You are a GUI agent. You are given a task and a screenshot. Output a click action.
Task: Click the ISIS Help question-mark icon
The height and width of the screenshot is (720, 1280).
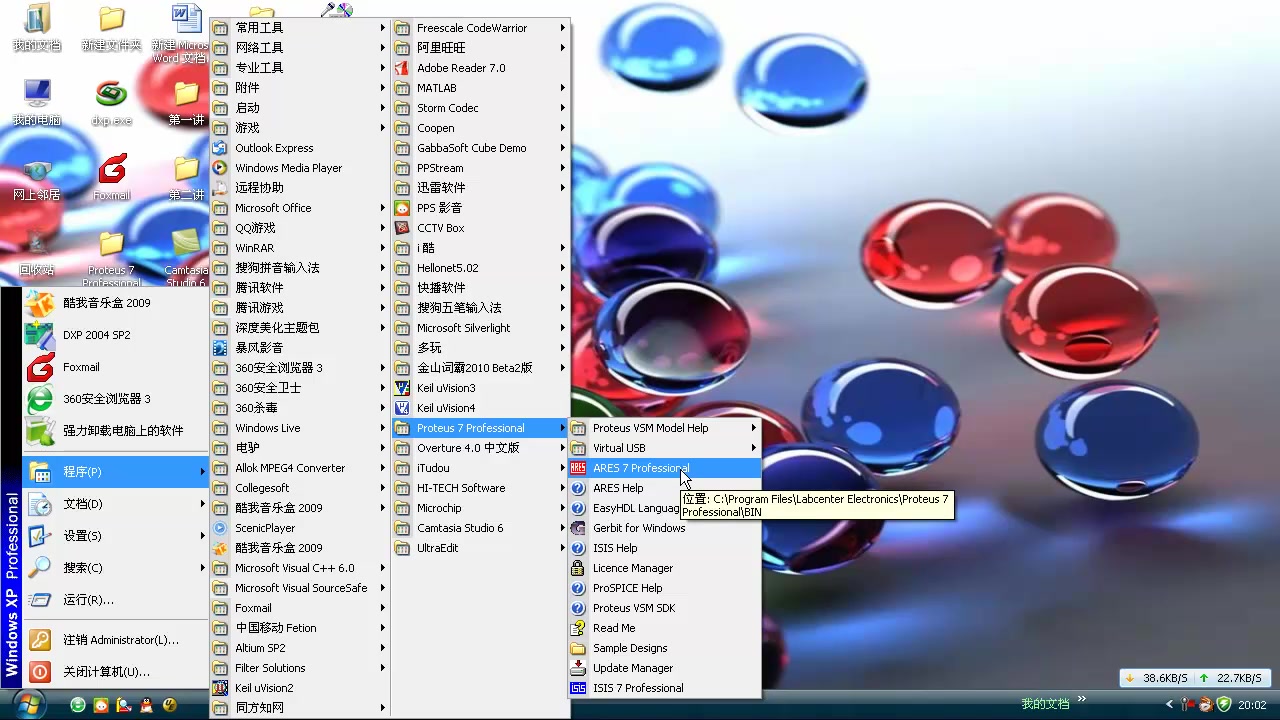[x=578, y=548]
